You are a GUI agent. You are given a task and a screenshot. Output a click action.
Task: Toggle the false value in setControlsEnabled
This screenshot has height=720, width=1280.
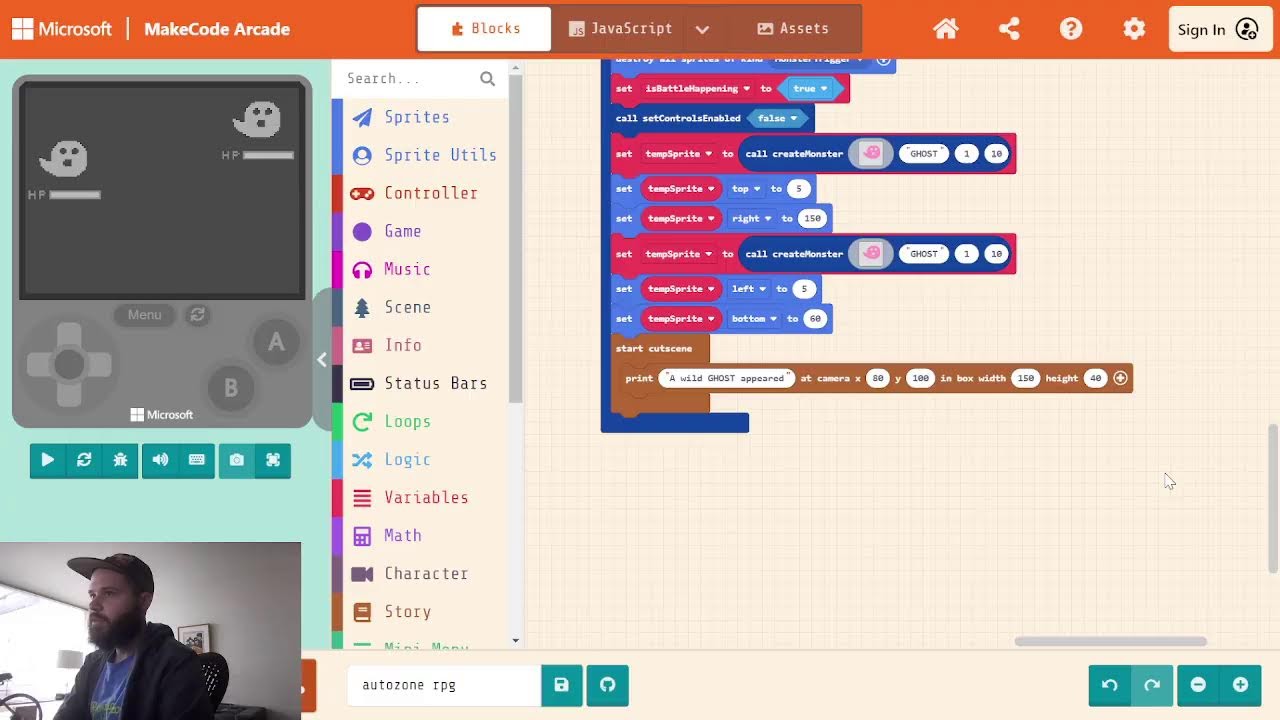777,118
